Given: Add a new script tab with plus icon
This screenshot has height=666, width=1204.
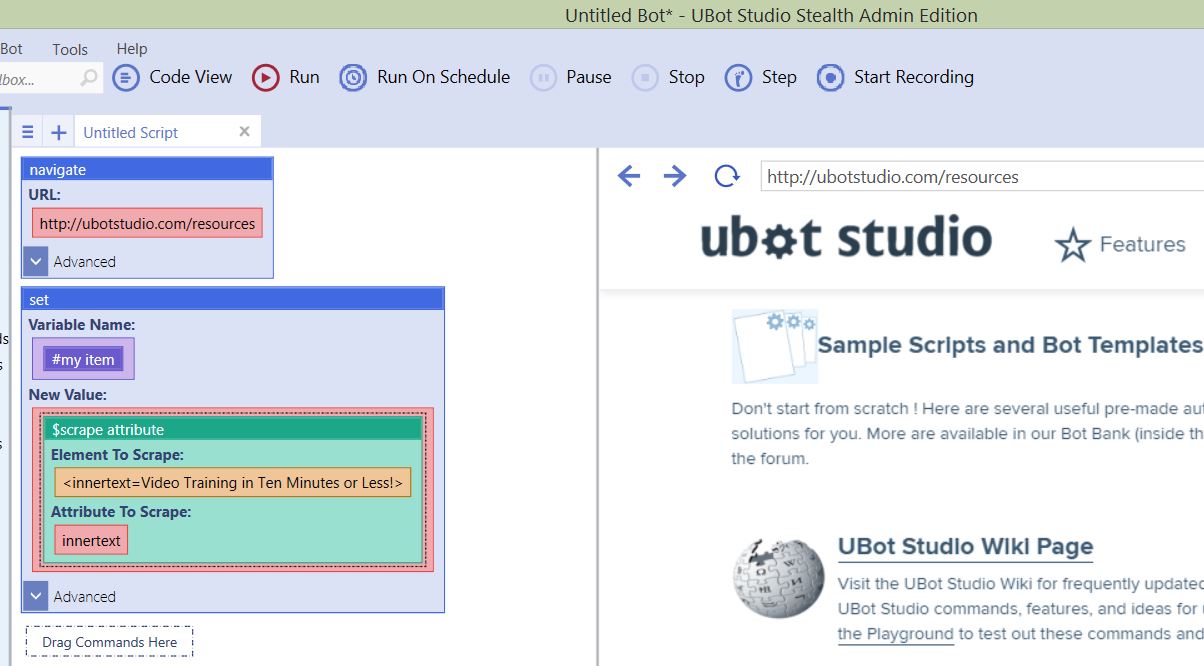Looking at the screenshot, I should point(58,132).
